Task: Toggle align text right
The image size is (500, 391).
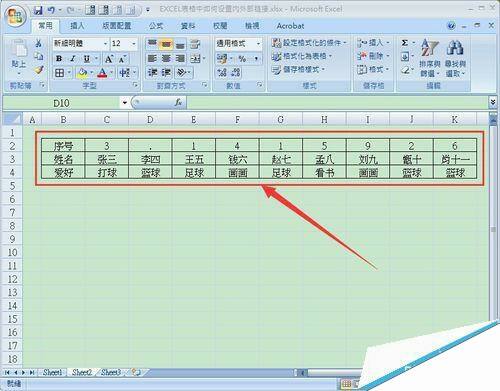Action: click(x=180, y=59)
